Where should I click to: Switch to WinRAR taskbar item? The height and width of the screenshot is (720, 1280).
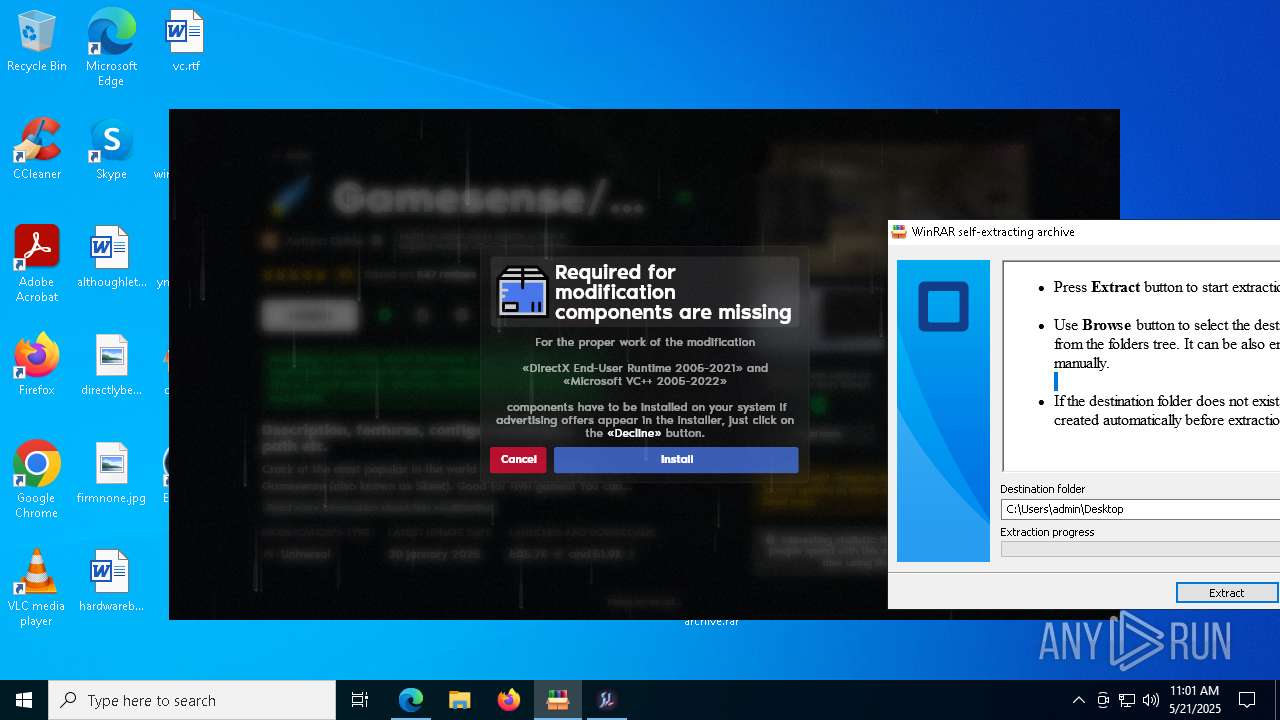(x=558, y=700)
